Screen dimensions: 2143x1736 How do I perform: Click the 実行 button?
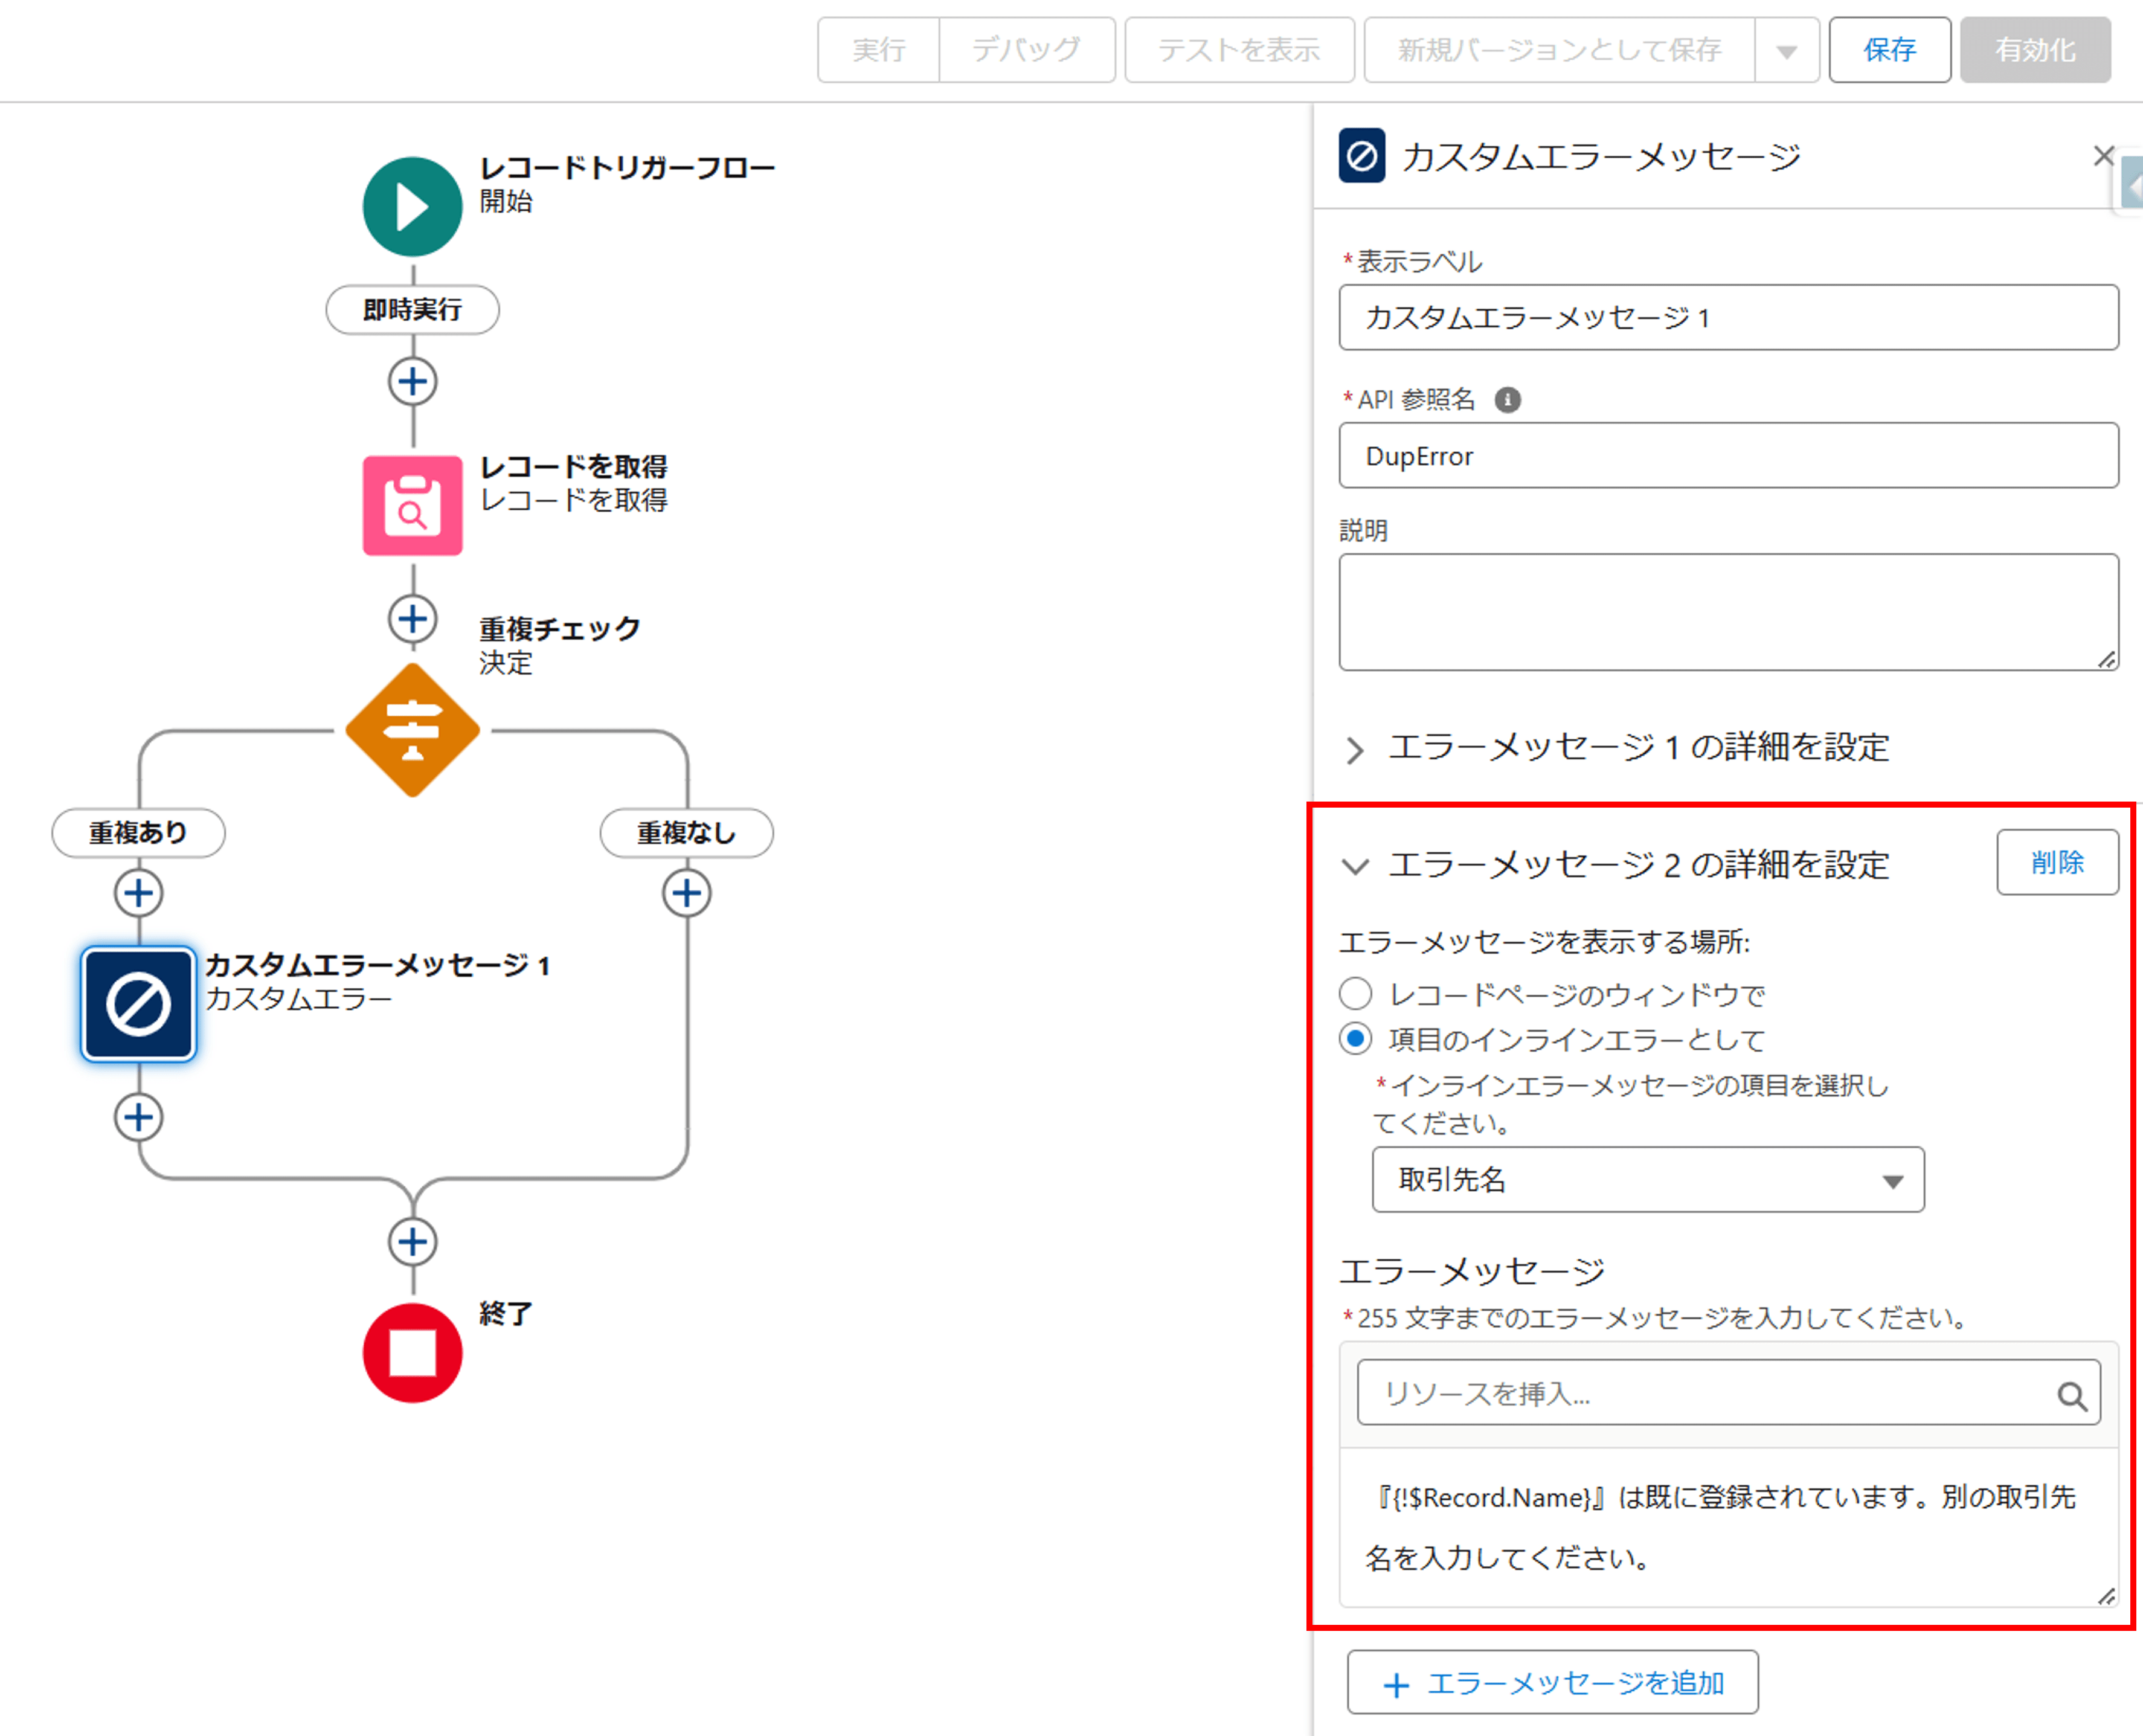point(878,50)
